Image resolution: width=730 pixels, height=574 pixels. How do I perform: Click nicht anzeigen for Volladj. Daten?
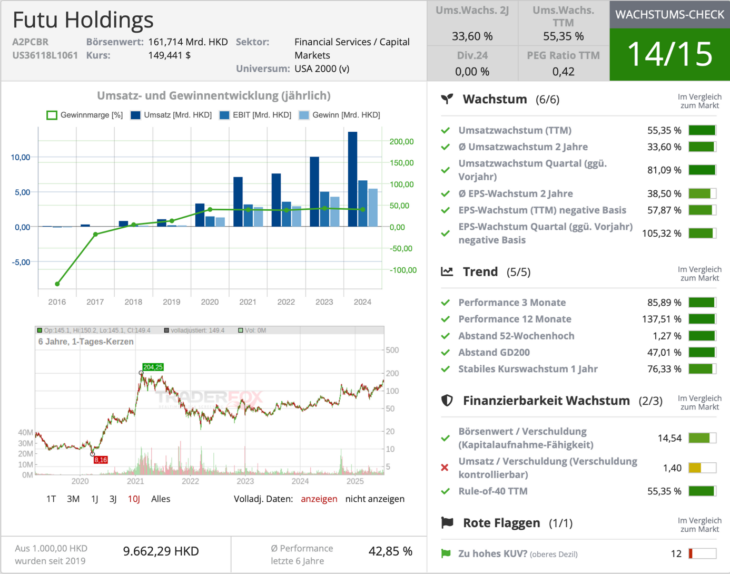pyautogui.click(x=375, y=499)
